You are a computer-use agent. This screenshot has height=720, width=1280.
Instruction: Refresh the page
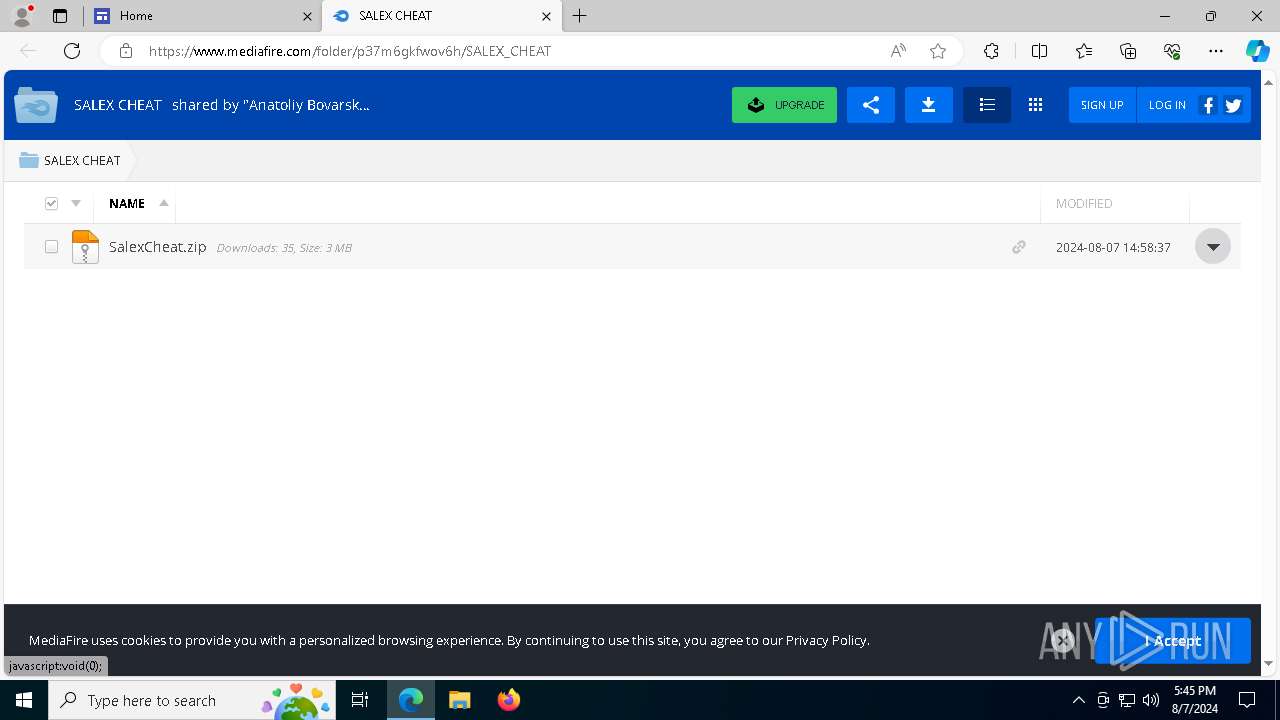coord(72,51)
